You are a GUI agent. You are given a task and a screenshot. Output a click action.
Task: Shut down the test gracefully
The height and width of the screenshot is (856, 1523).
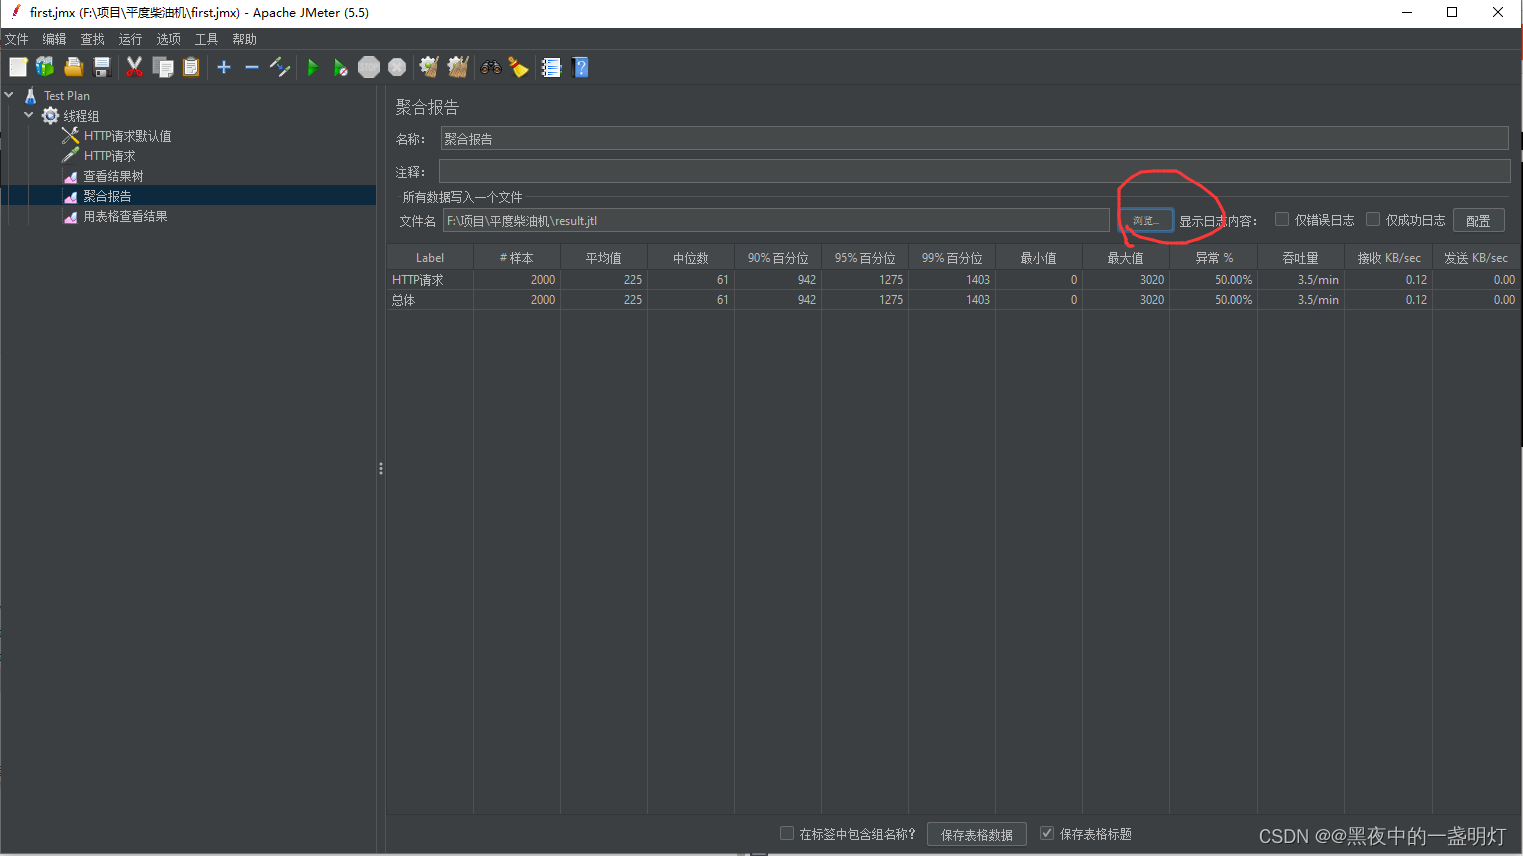click(x=397, y=67)
